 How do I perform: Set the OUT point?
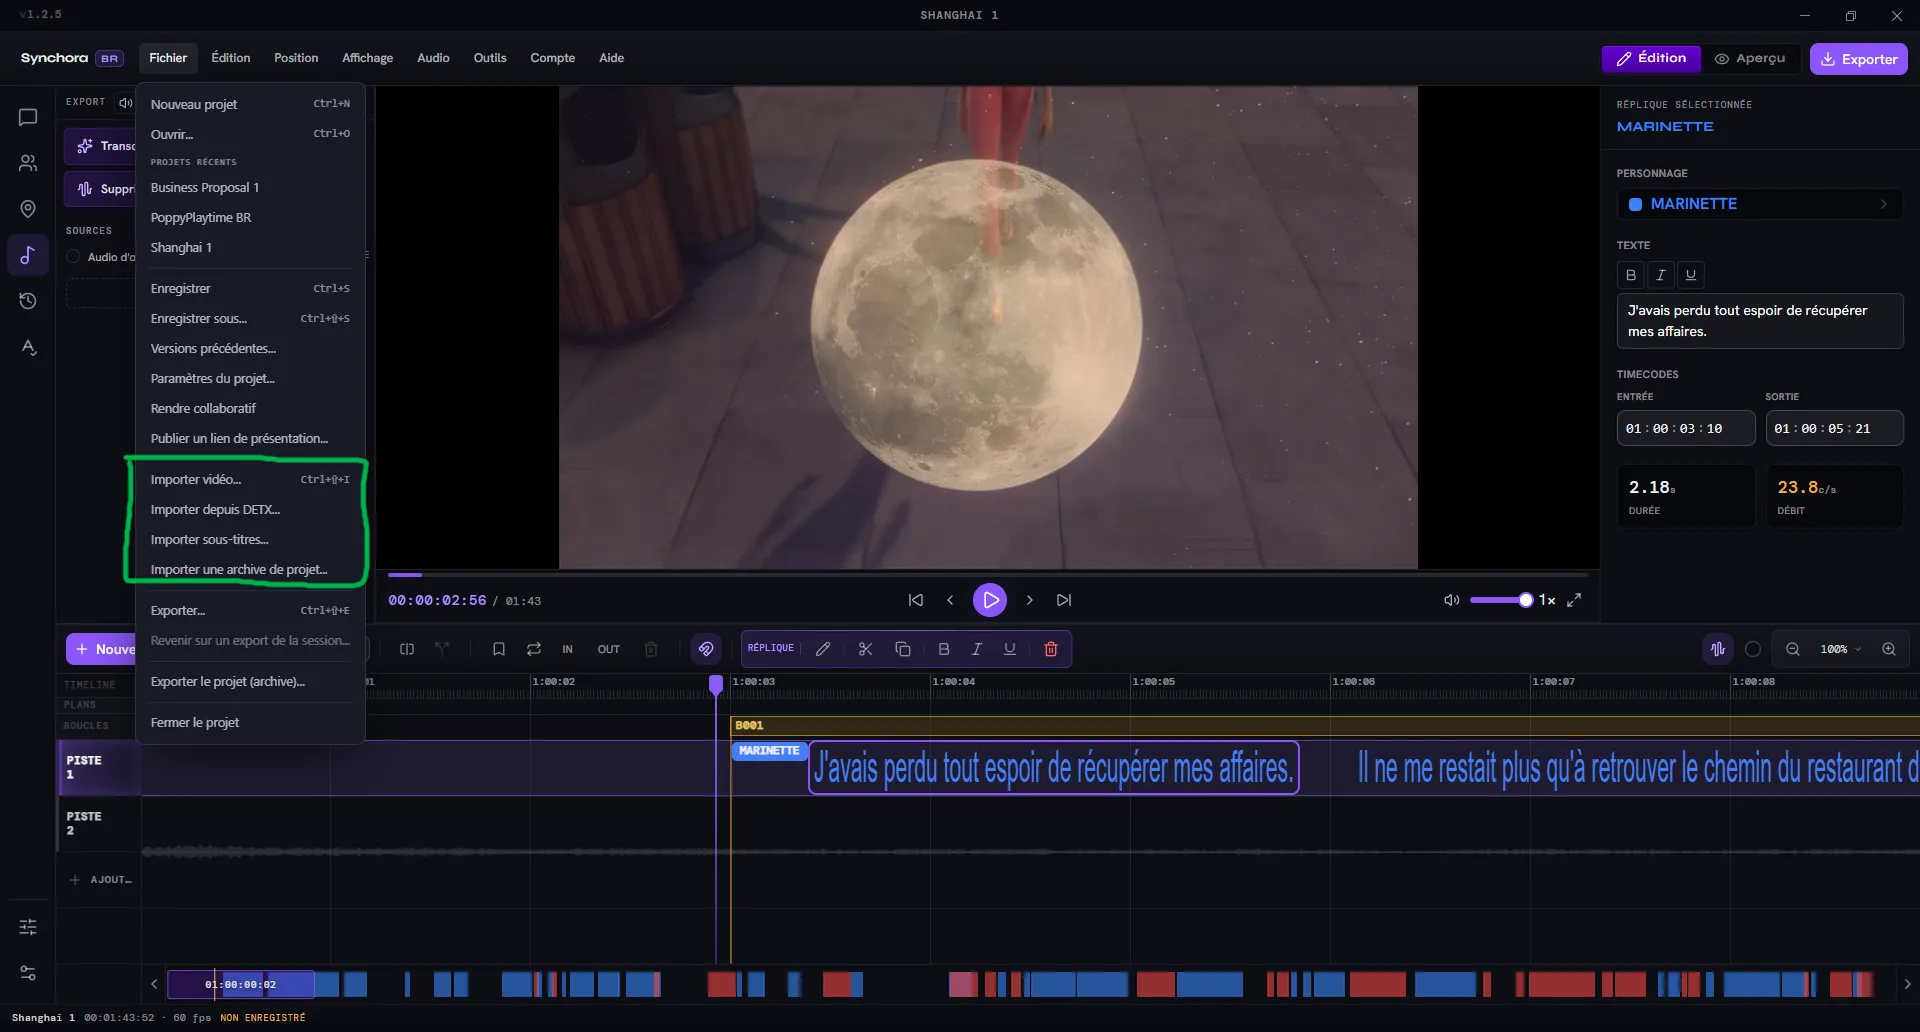(609, 650)
